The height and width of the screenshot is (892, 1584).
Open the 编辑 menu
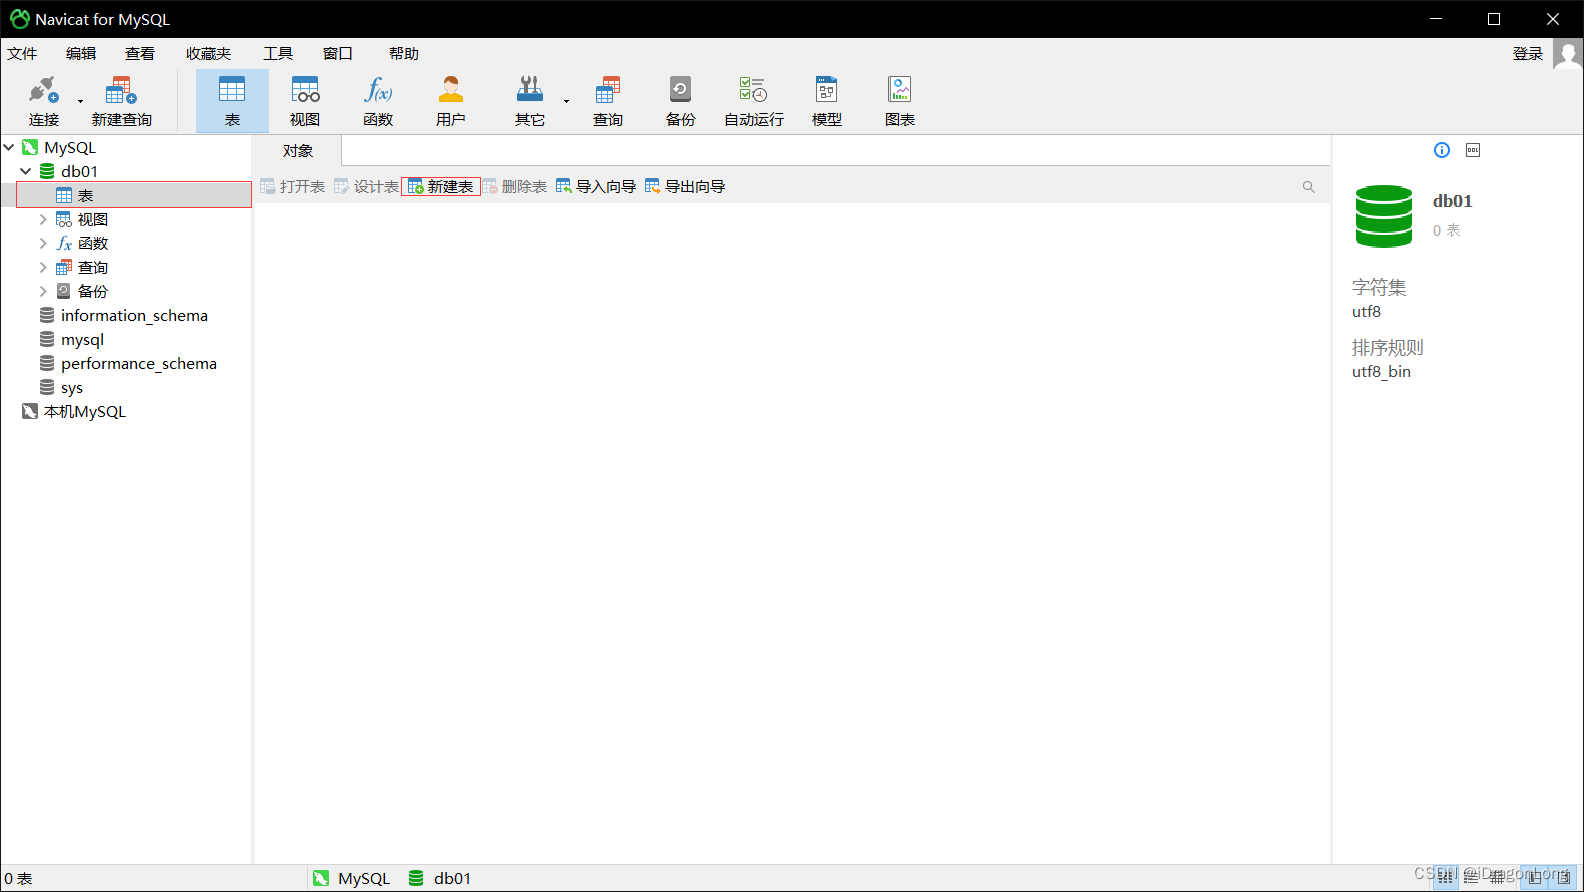point(81,54)
